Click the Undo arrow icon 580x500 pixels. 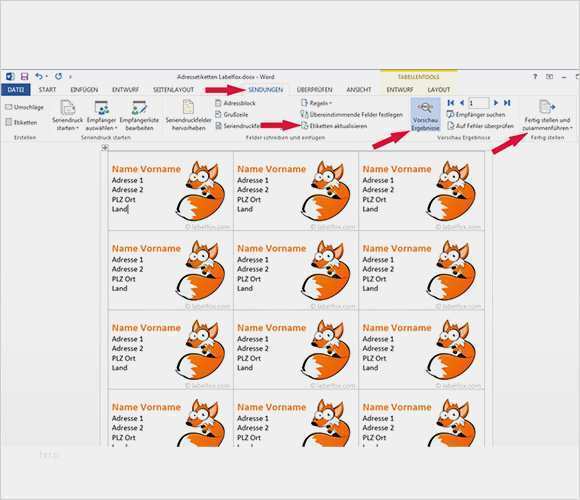(39, 77)
